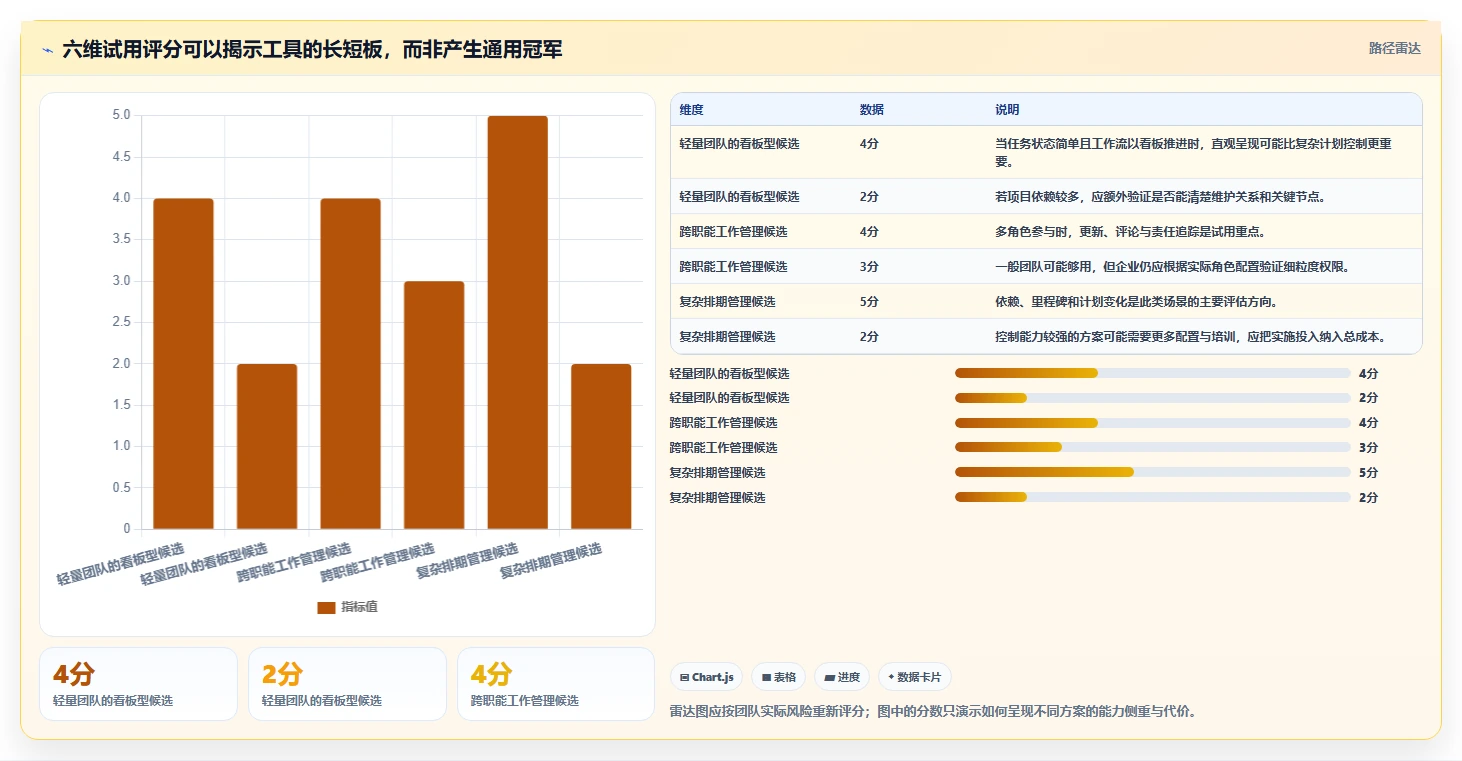The image size is (1462, 761).
Task: Click the 3分 label beside the progress bars
Action: (x=1368, y=447)
